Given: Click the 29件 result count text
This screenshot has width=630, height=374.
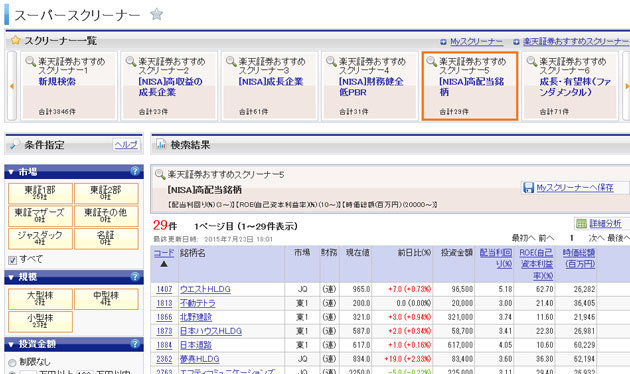Looking at the screenshot, I should tap(165, 225).
